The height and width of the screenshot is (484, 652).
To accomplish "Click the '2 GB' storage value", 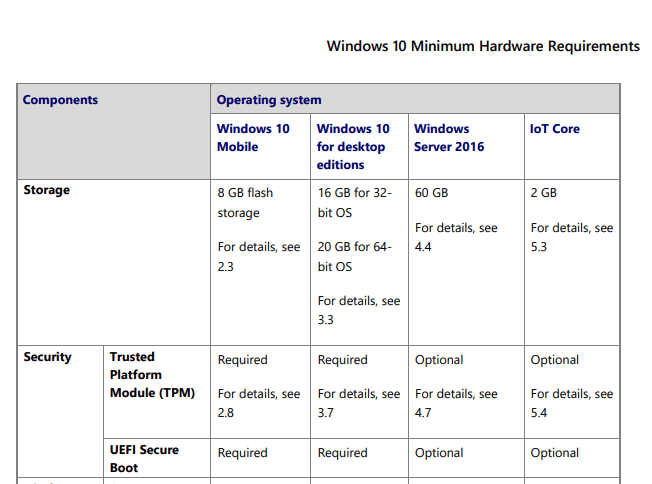I will pos(543,193).
